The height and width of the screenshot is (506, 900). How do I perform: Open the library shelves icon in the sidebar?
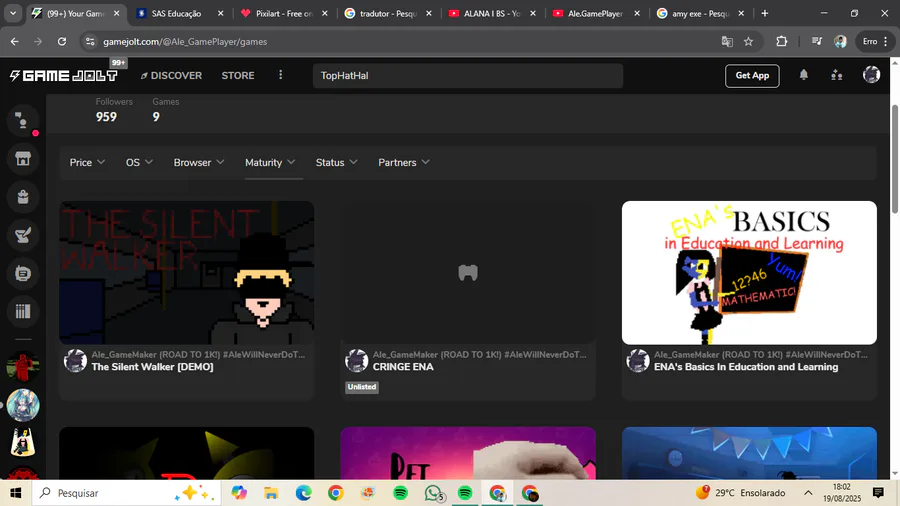point(23,311)
